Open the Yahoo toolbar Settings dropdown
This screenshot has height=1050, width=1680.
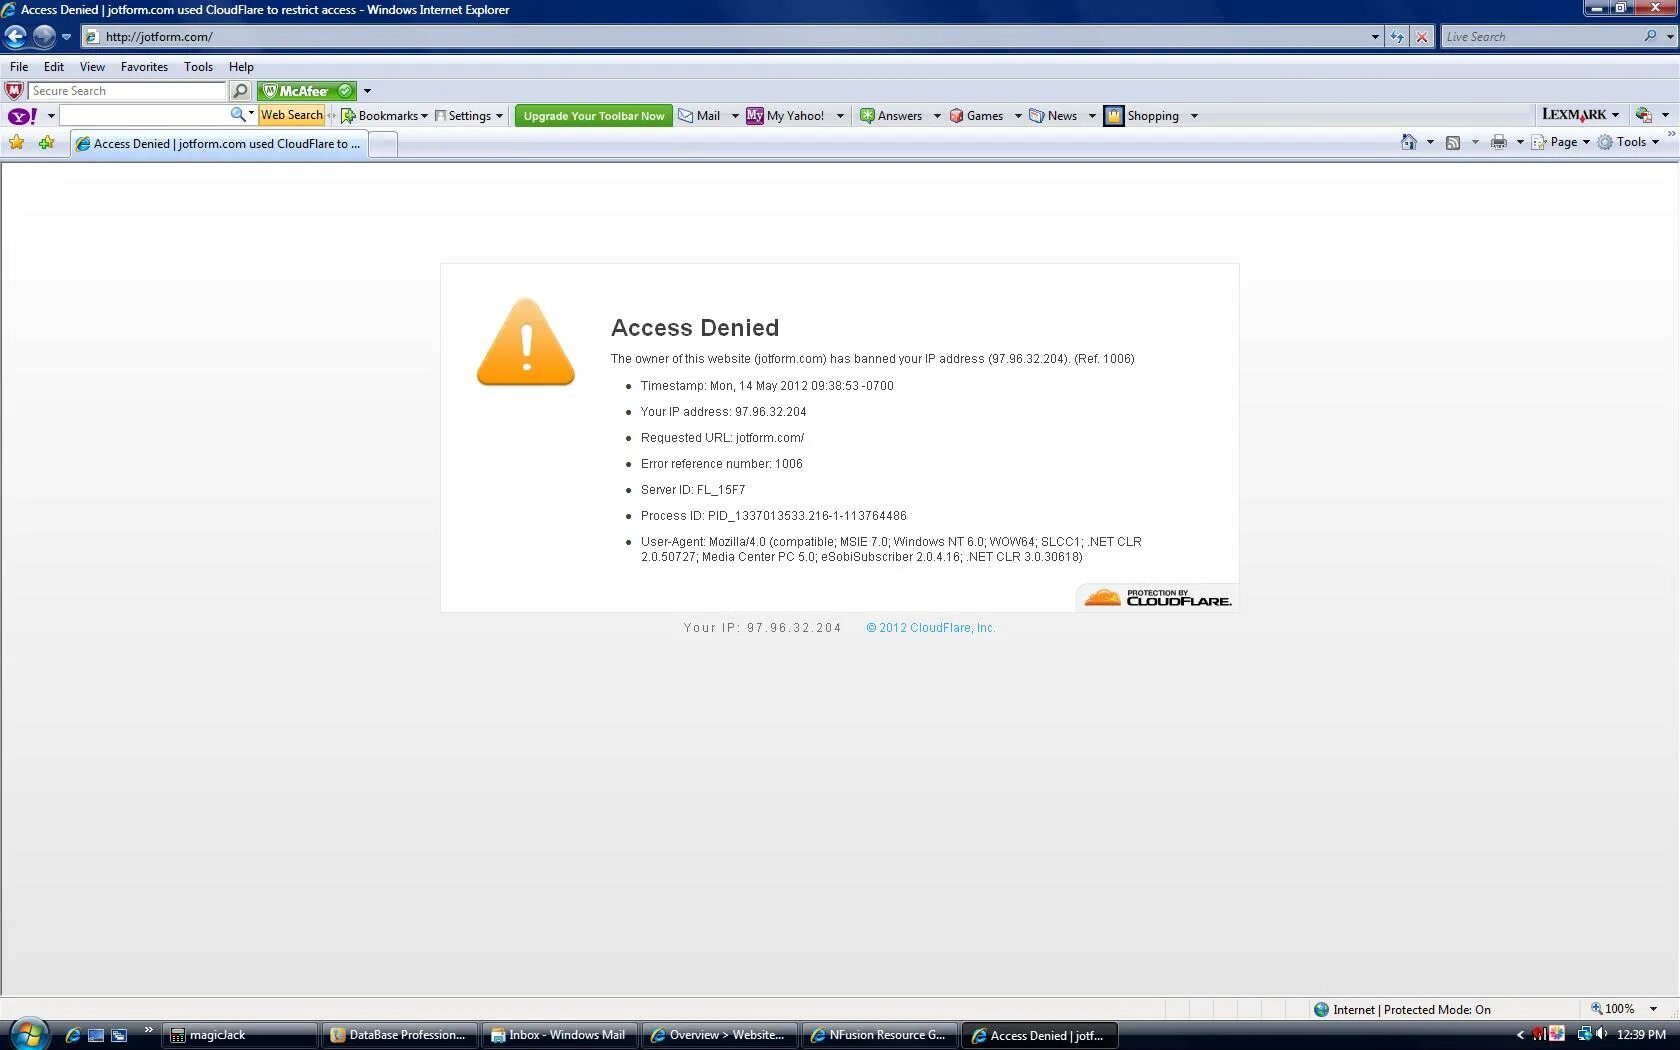pyautogui.click(x=469, y=116)
